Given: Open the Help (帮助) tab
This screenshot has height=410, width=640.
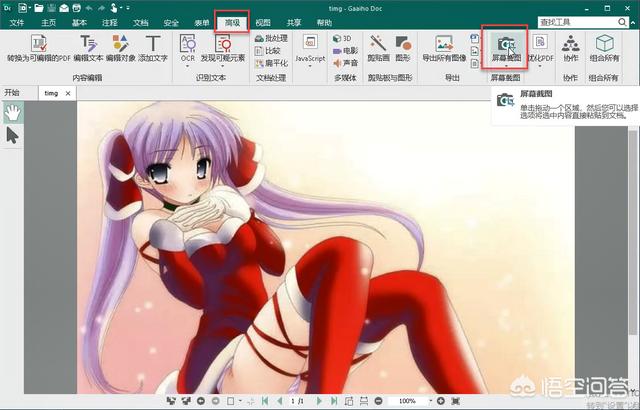Looking at the screenshot, I should click(x=324, y=22).
